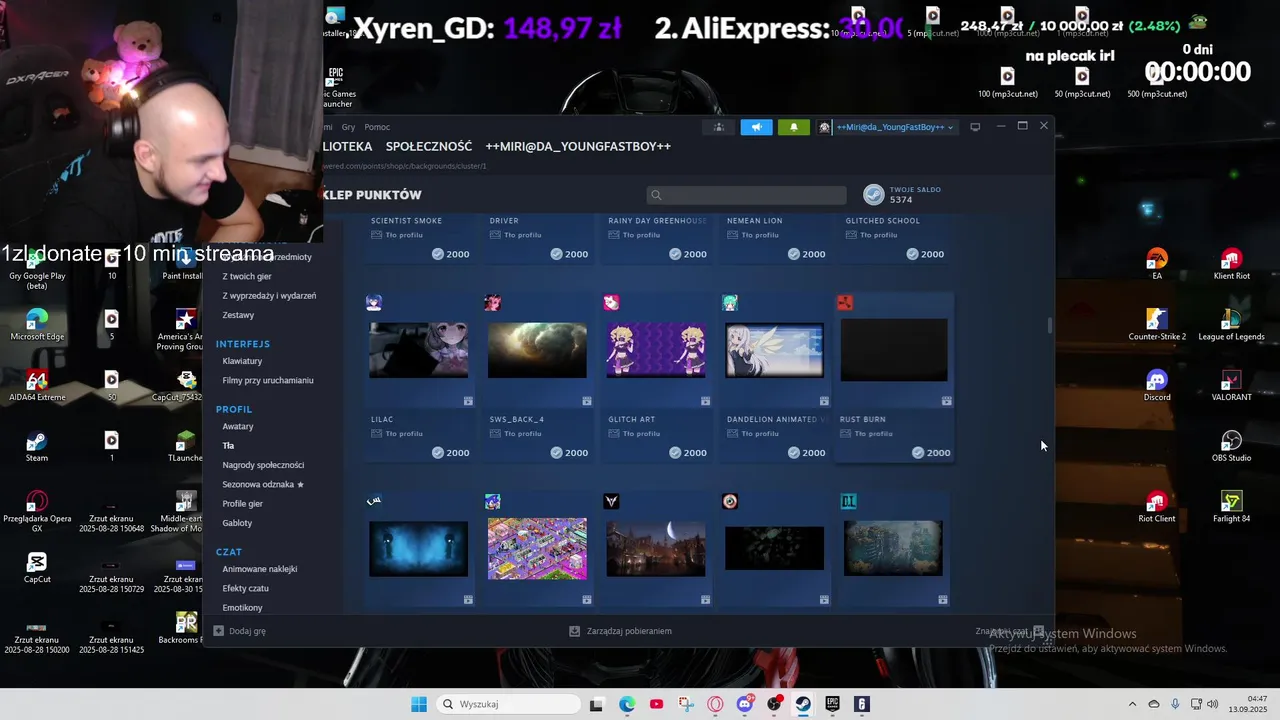Open Nagrody społeczności sidebar link
Viewport: 1280px width, 720px height.
[x=263, y=465]
